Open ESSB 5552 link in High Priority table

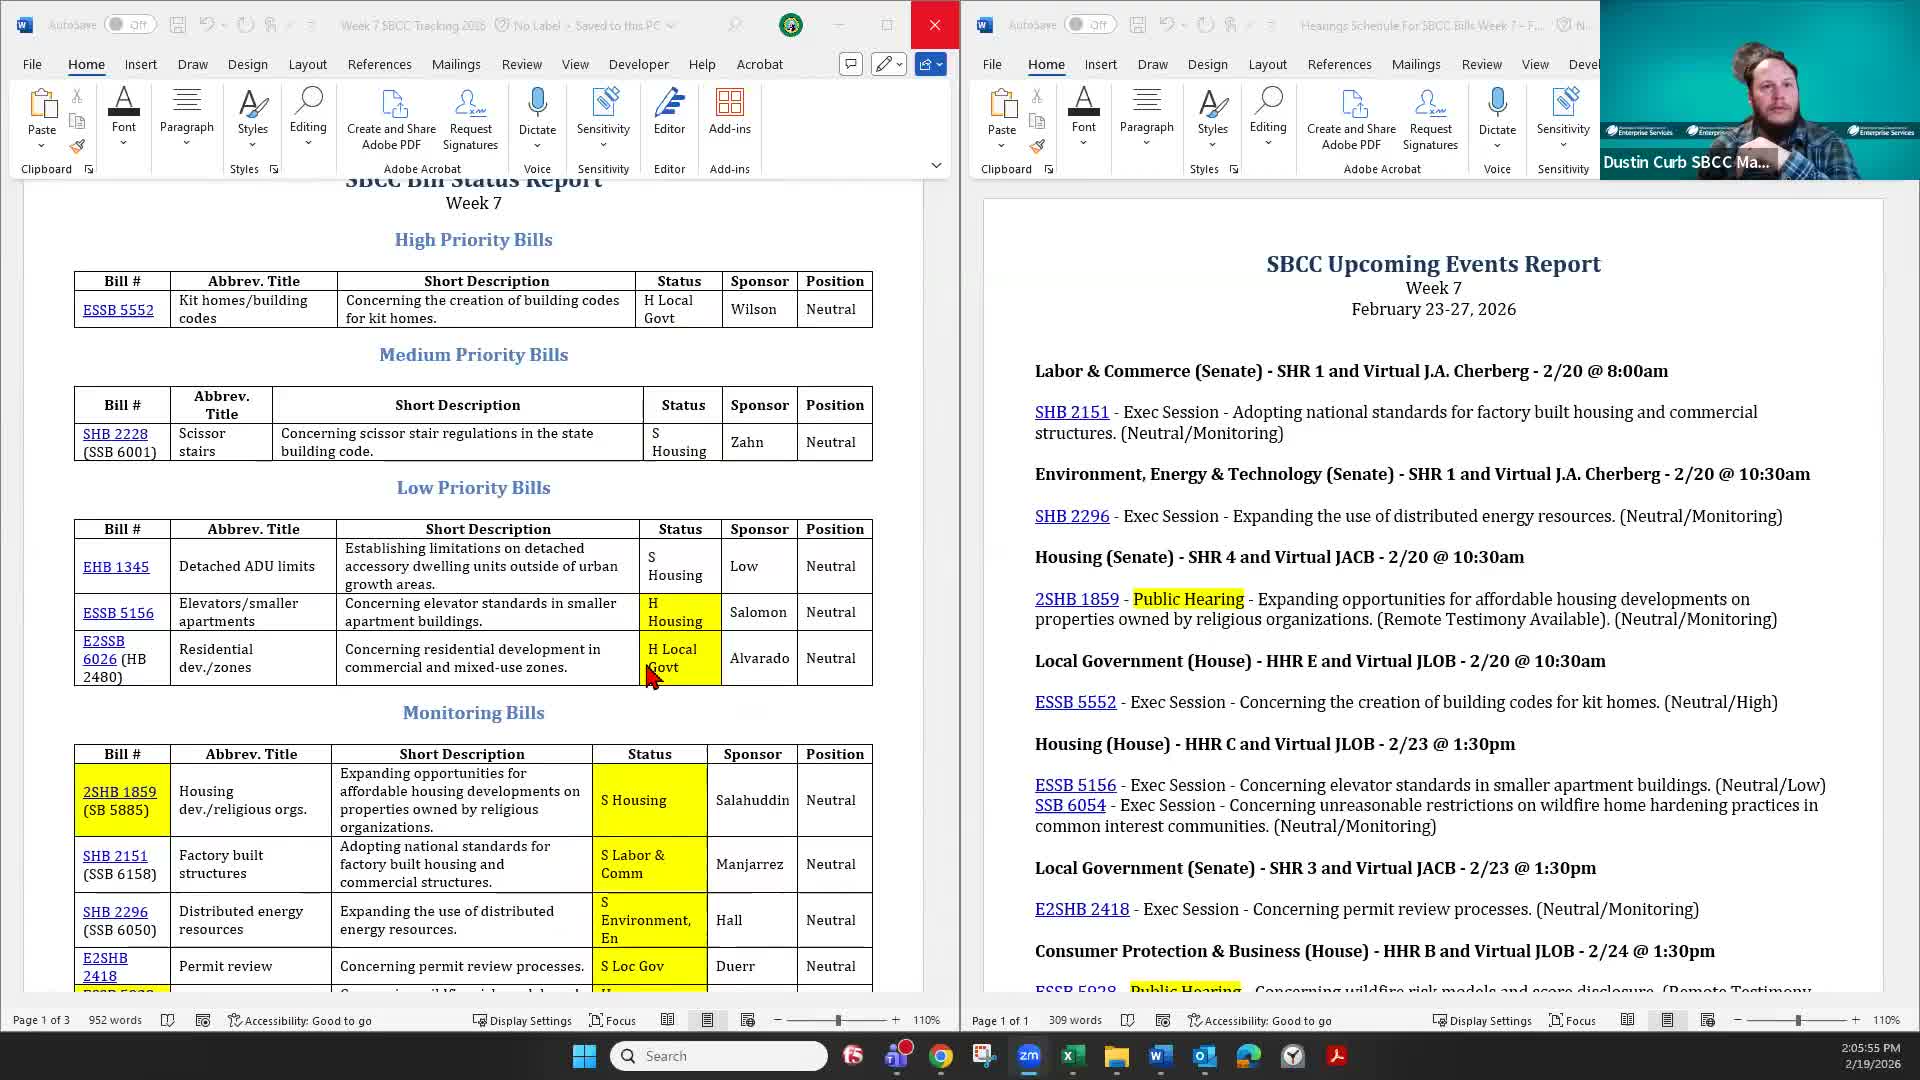[x=118, y=310]
